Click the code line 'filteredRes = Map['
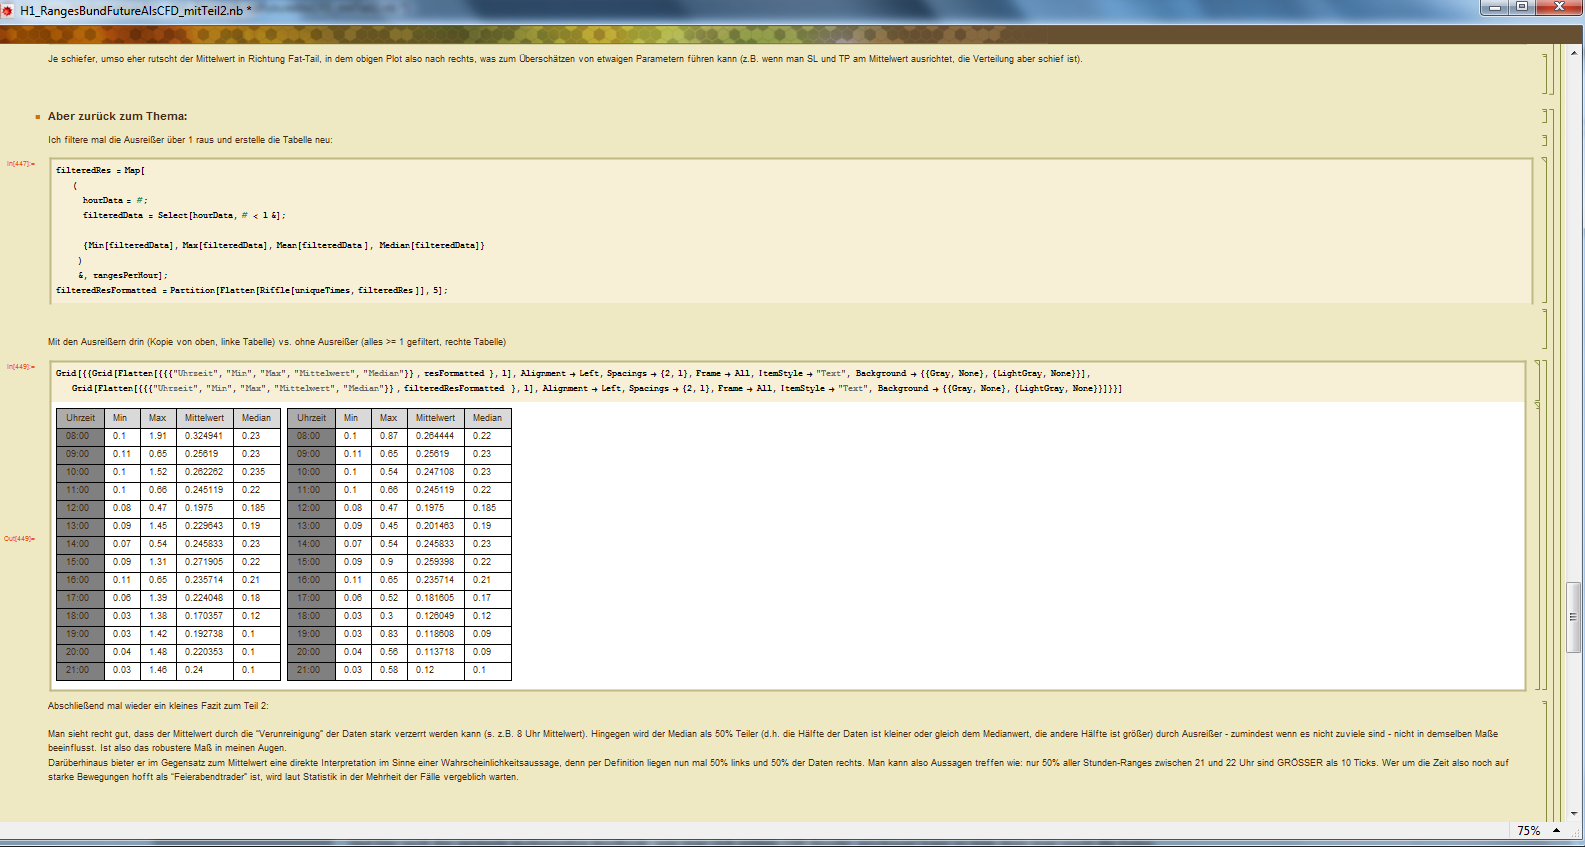The height and width of the screenshot is (847, 1585). (x=100, y=170)
